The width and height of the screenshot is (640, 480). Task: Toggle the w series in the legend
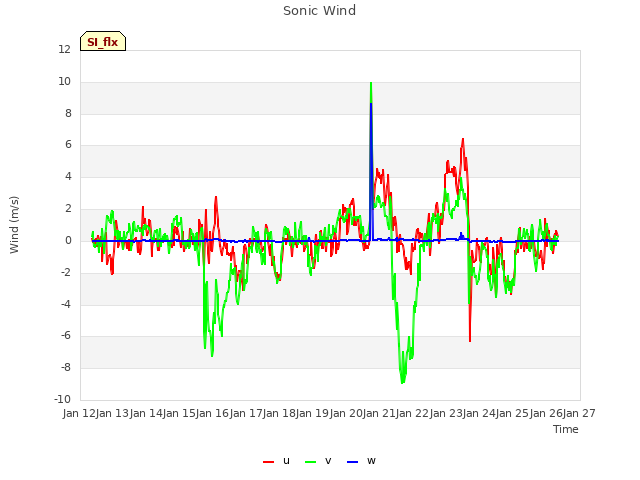361,461
